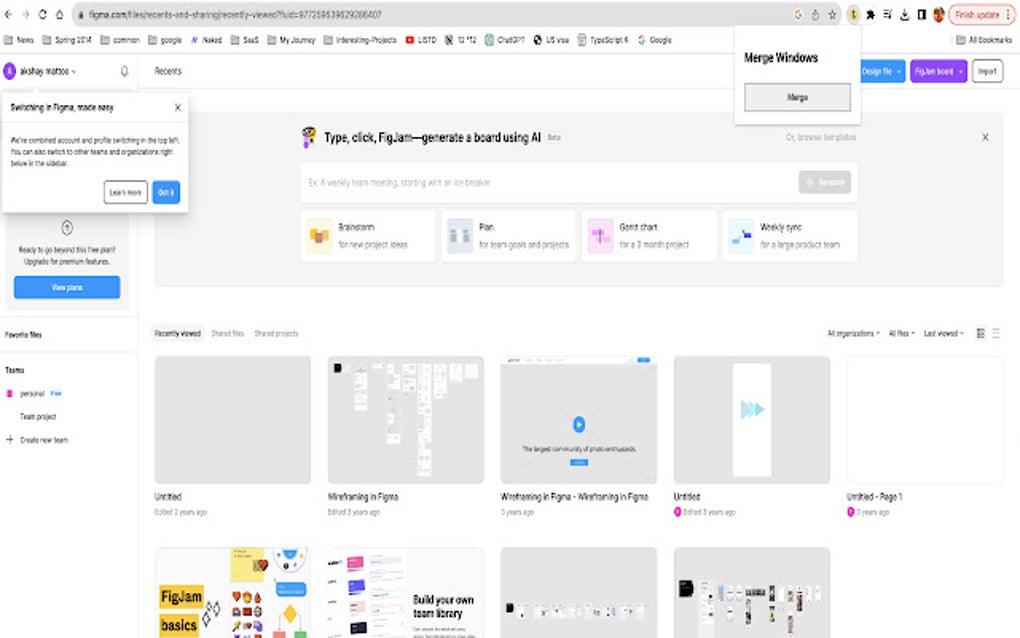Click the Merge button in popup

click(x=798, y=97)
